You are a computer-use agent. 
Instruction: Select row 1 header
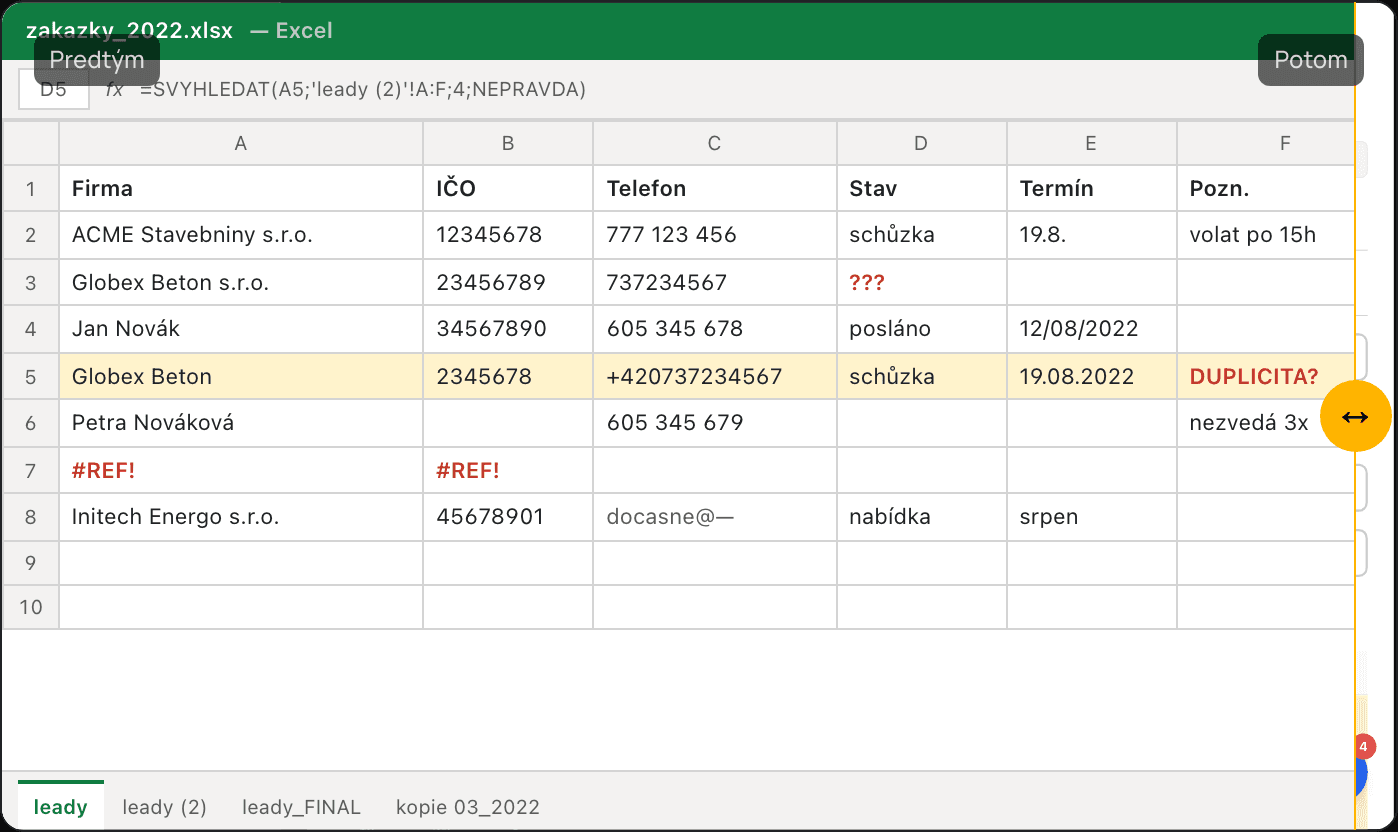pyautogui.click(x=31, y=188)
